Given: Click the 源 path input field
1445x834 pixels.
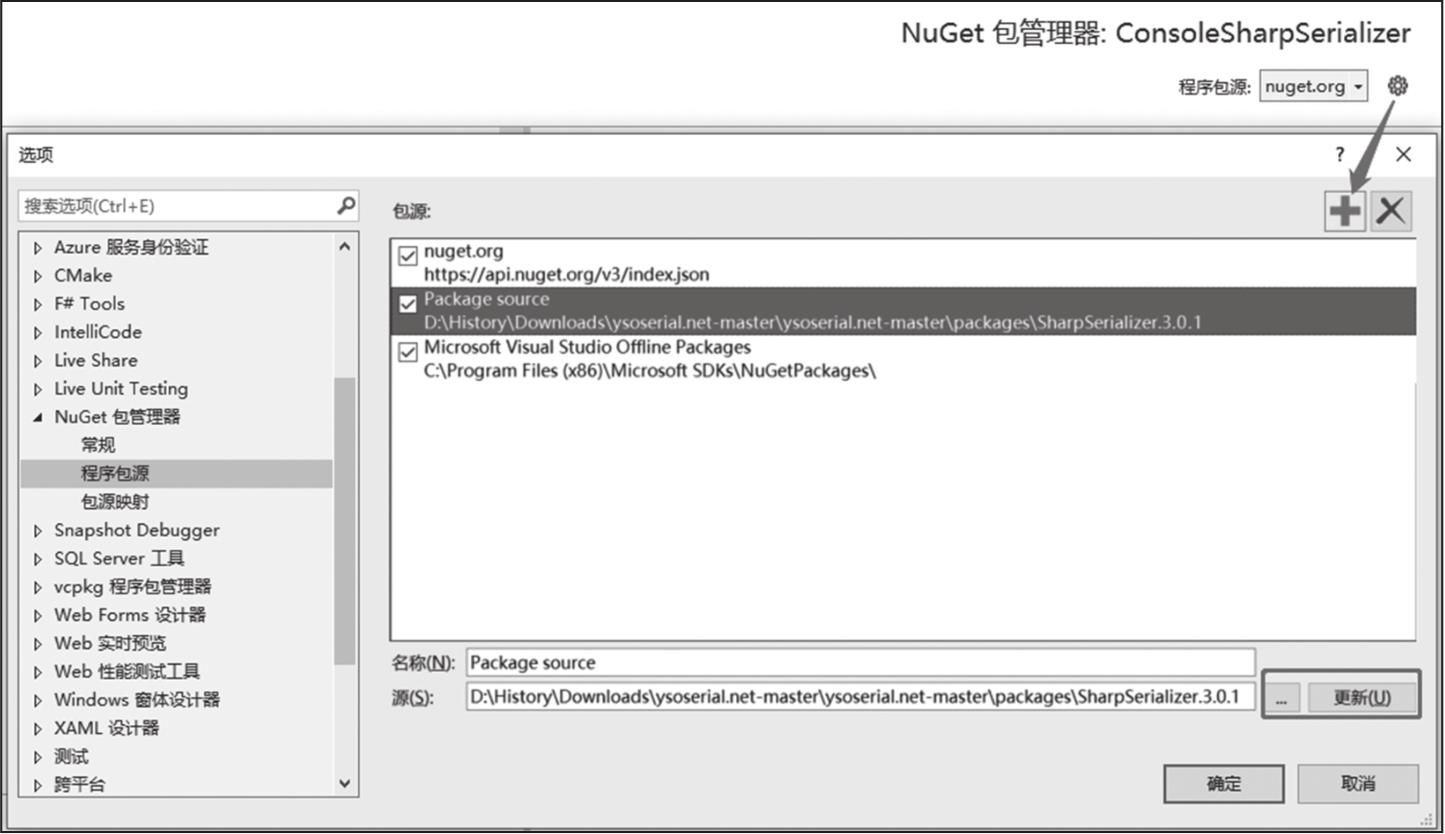Looking at the screenshot, I should coord(860,696).
